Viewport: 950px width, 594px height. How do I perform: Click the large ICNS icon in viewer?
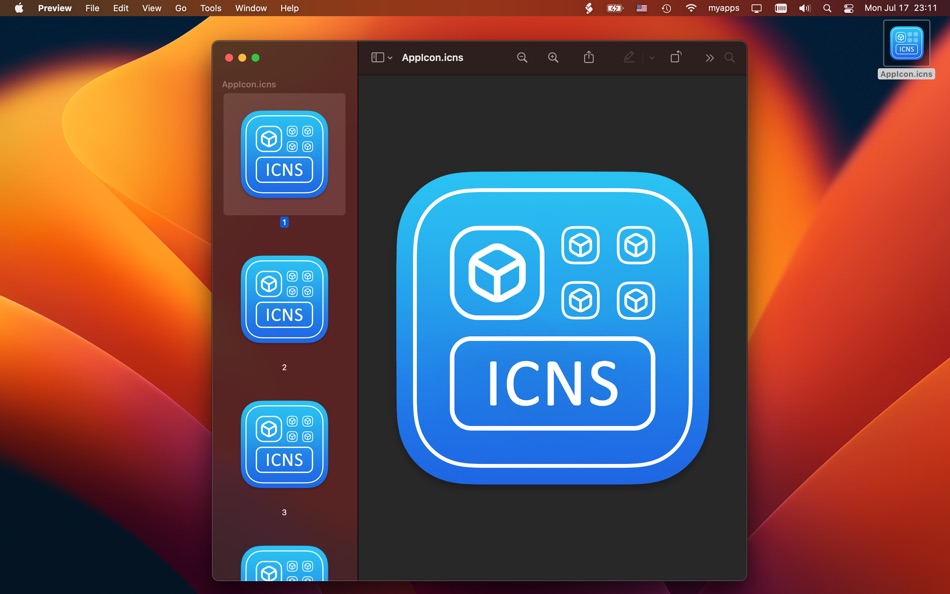point(553,328)
